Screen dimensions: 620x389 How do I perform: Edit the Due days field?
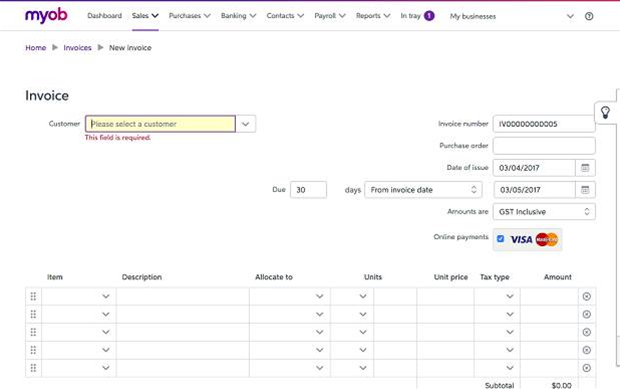coord(308,190)
